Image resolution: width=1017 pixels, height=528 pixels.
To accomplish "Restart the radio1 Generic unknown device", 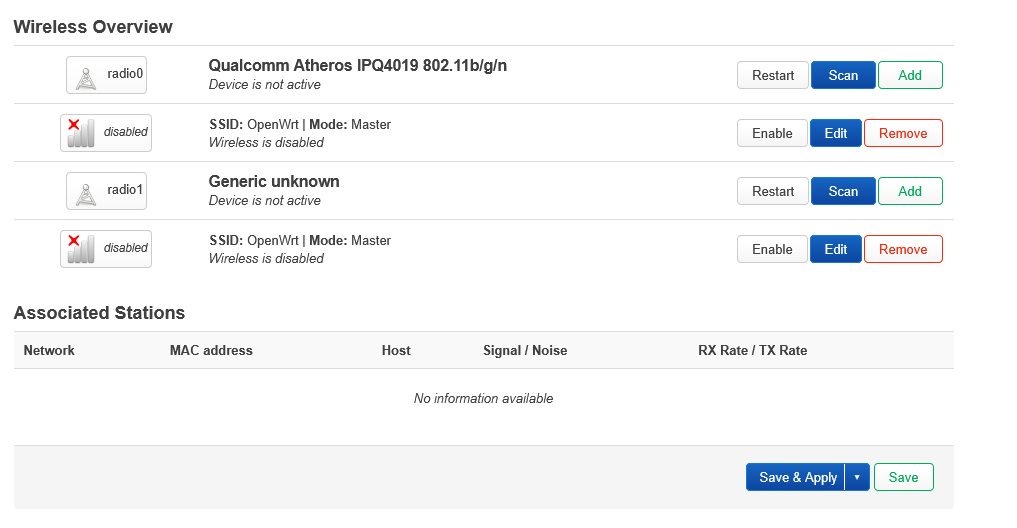I will 772,191.
